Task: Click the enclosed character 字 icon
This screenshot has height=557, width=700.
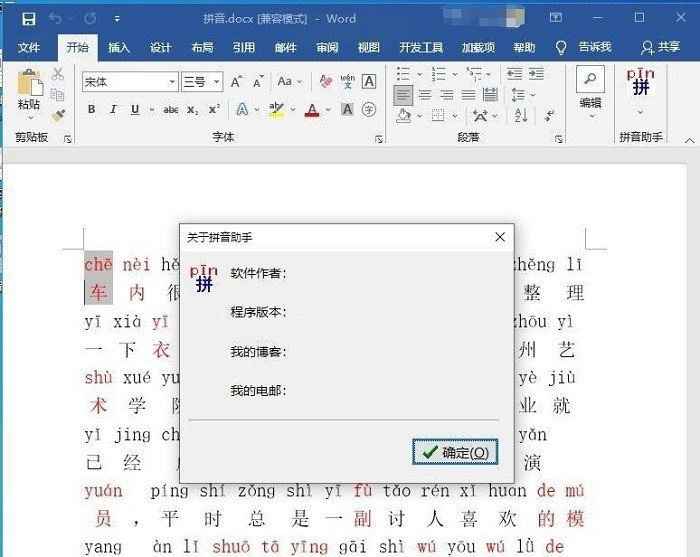Action: 369,109
